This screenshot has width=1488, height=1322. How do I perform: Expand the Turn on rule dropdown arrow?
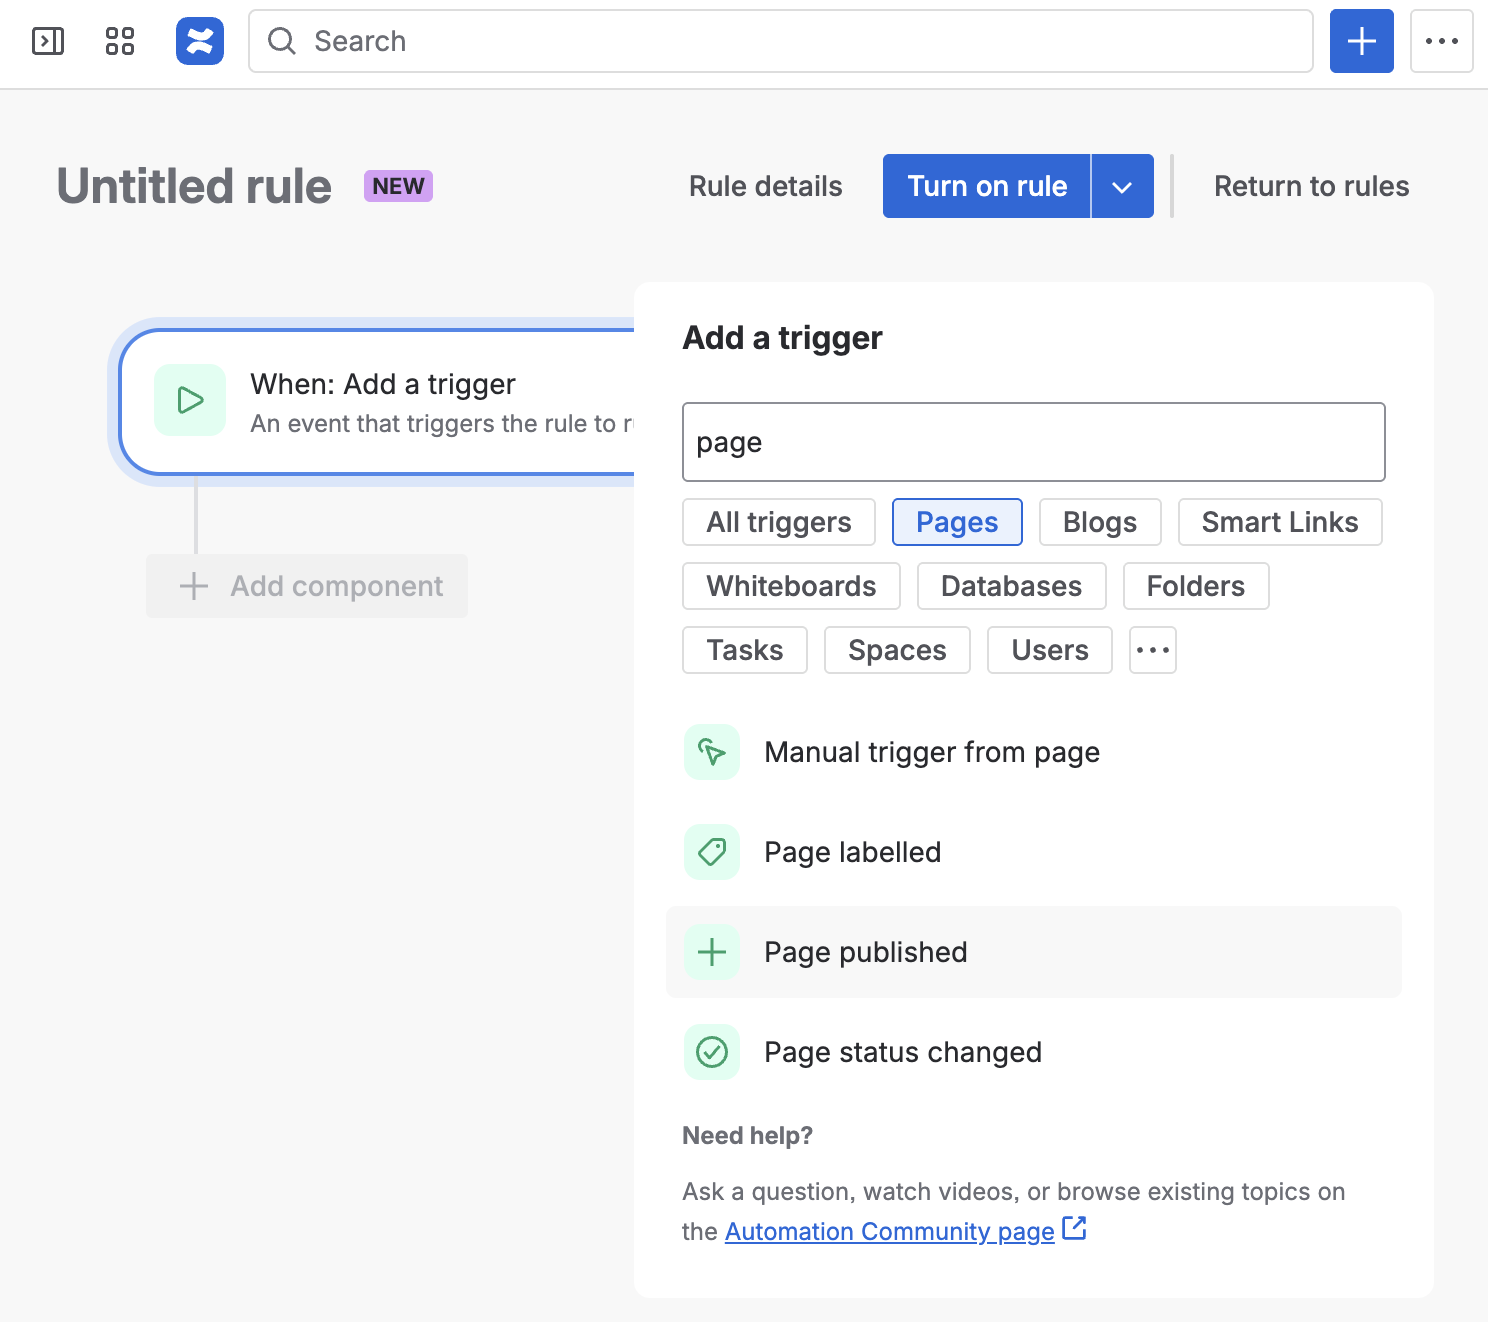click(1122, 187)
